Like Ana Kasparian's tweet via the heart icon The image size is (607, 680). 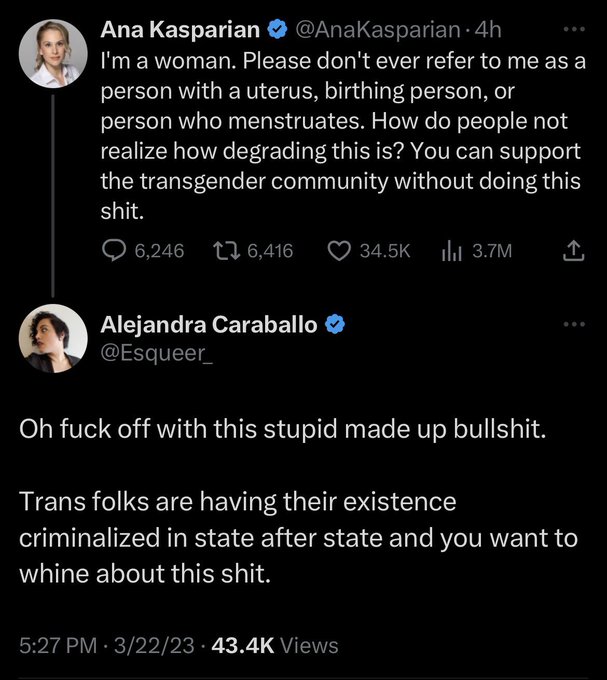(339, 251)
